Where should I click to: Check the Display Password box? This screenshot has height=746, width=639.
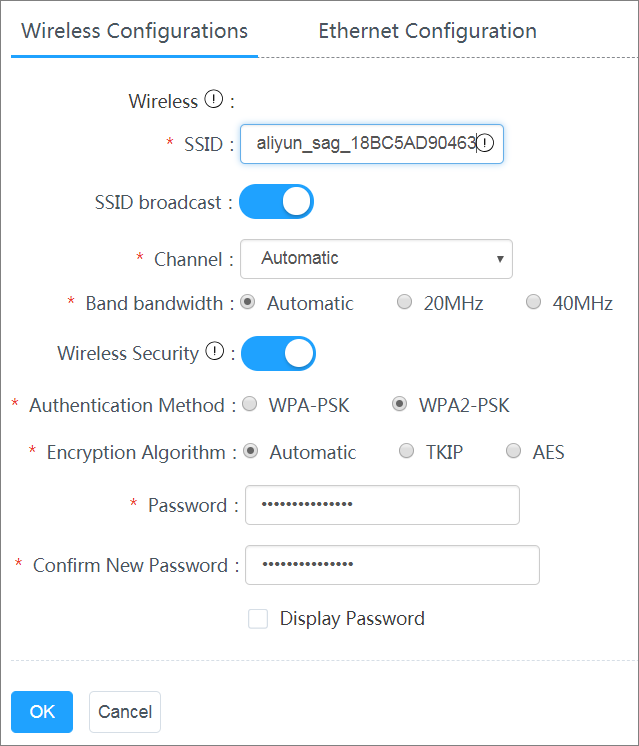[258, 619]
